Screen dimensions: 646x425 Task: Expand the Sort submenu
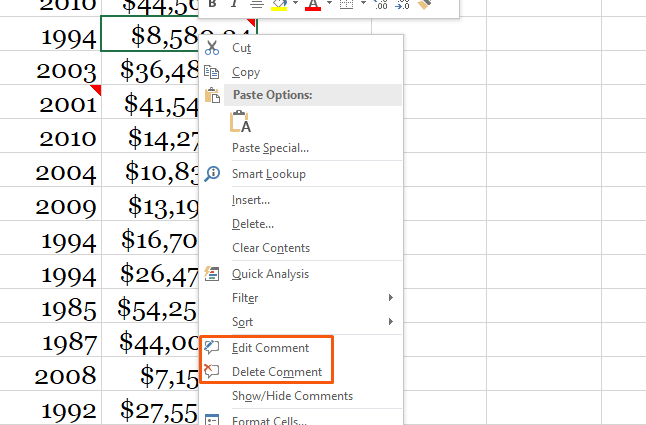click(x=390, y=322)
